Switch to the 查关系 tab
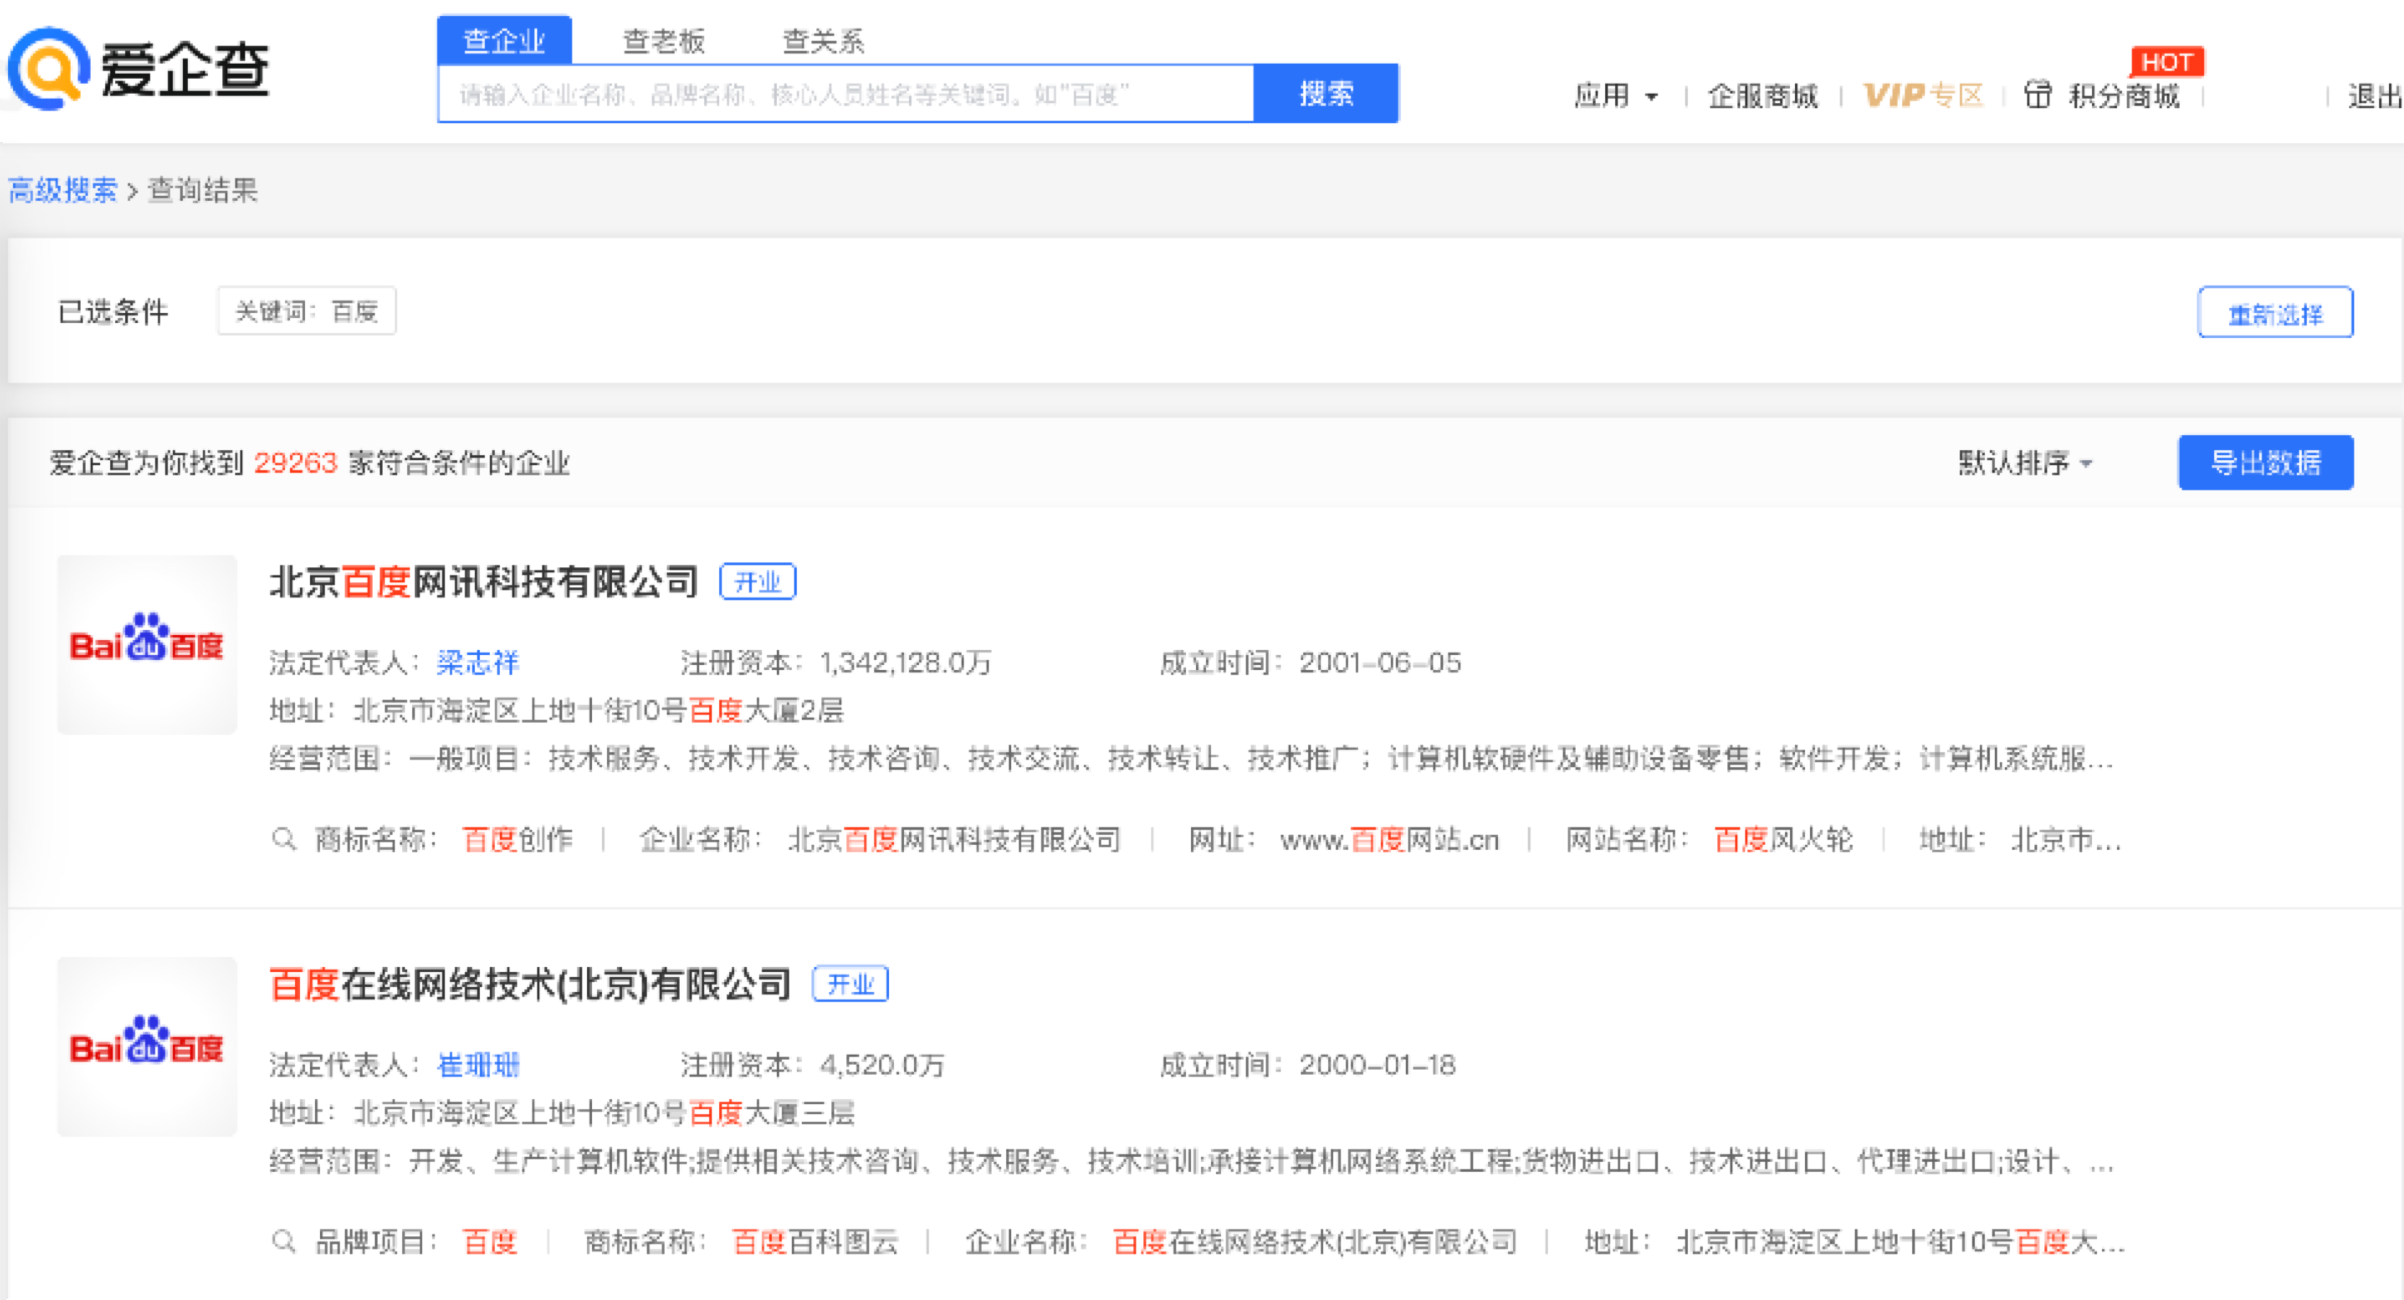2404x1300 pixels. pyautogui.click(x=823, y=41)
